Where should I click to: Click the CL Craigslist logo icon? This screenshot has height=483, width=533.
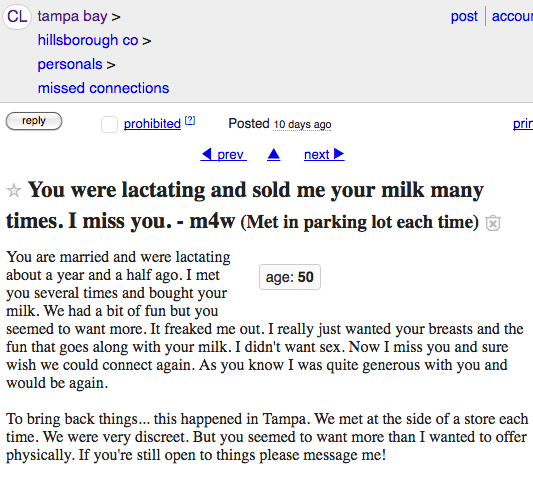17,17
